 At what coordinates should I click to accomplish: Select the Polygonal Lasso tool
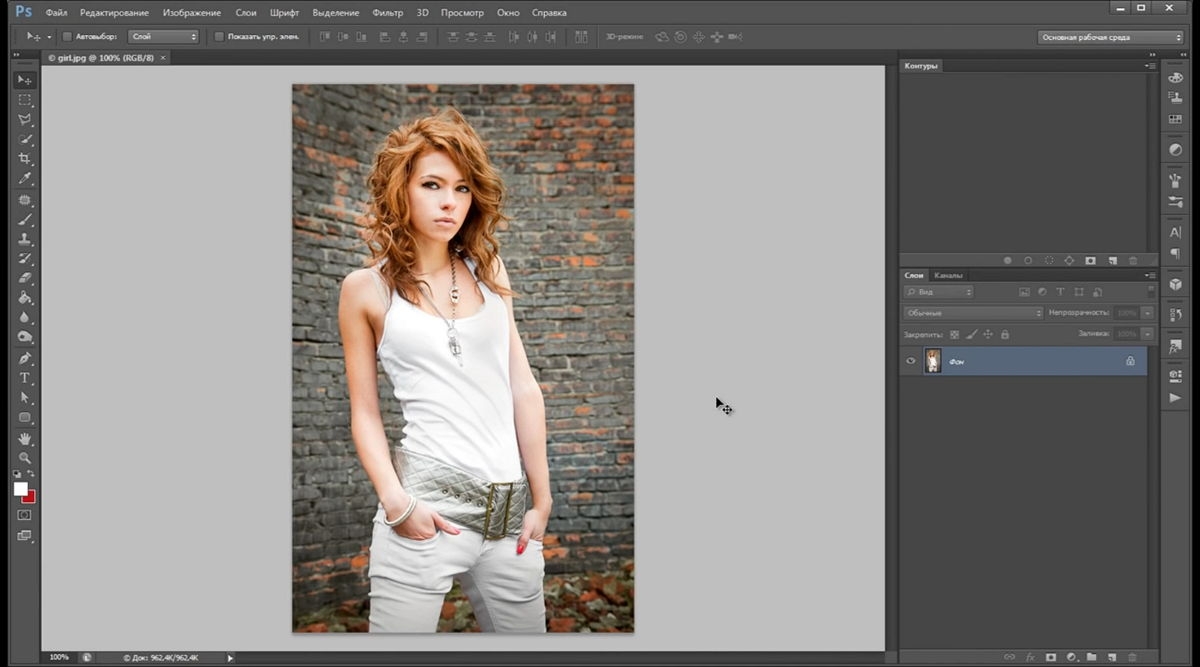(x=25, y=120)
